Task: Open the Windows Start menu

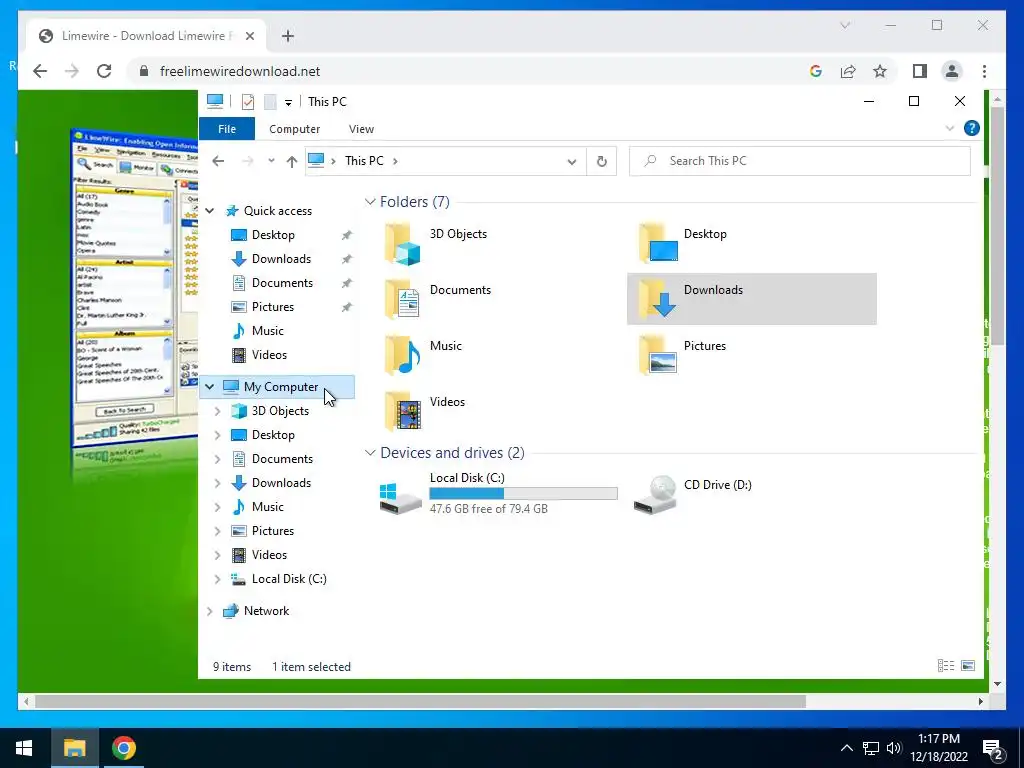Action: pos(24,748)
